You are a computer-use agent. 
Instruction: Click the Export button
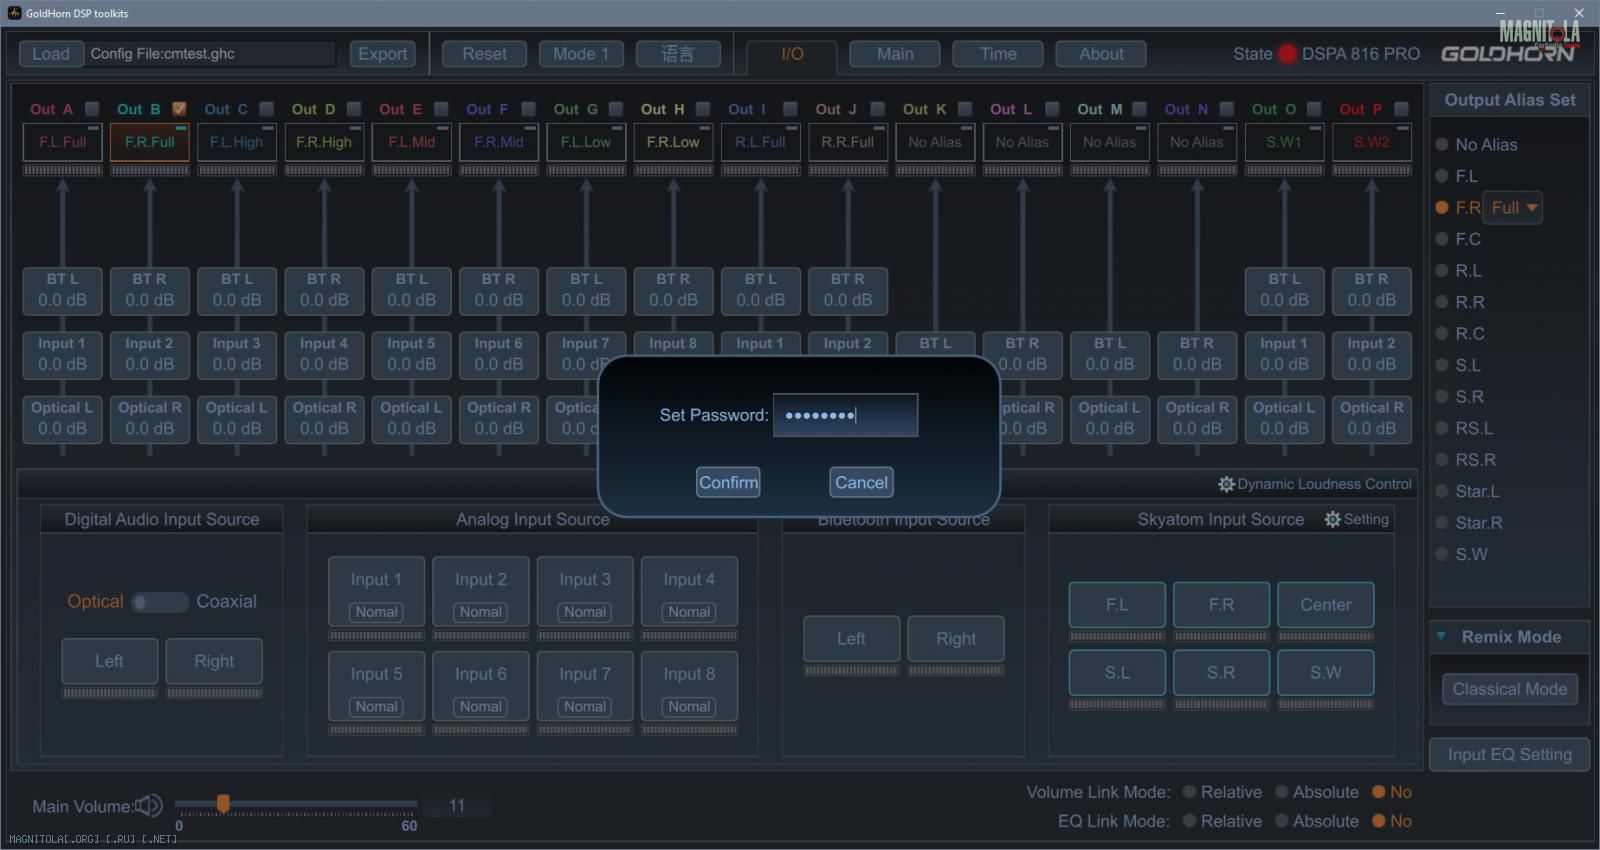point(383,54)
